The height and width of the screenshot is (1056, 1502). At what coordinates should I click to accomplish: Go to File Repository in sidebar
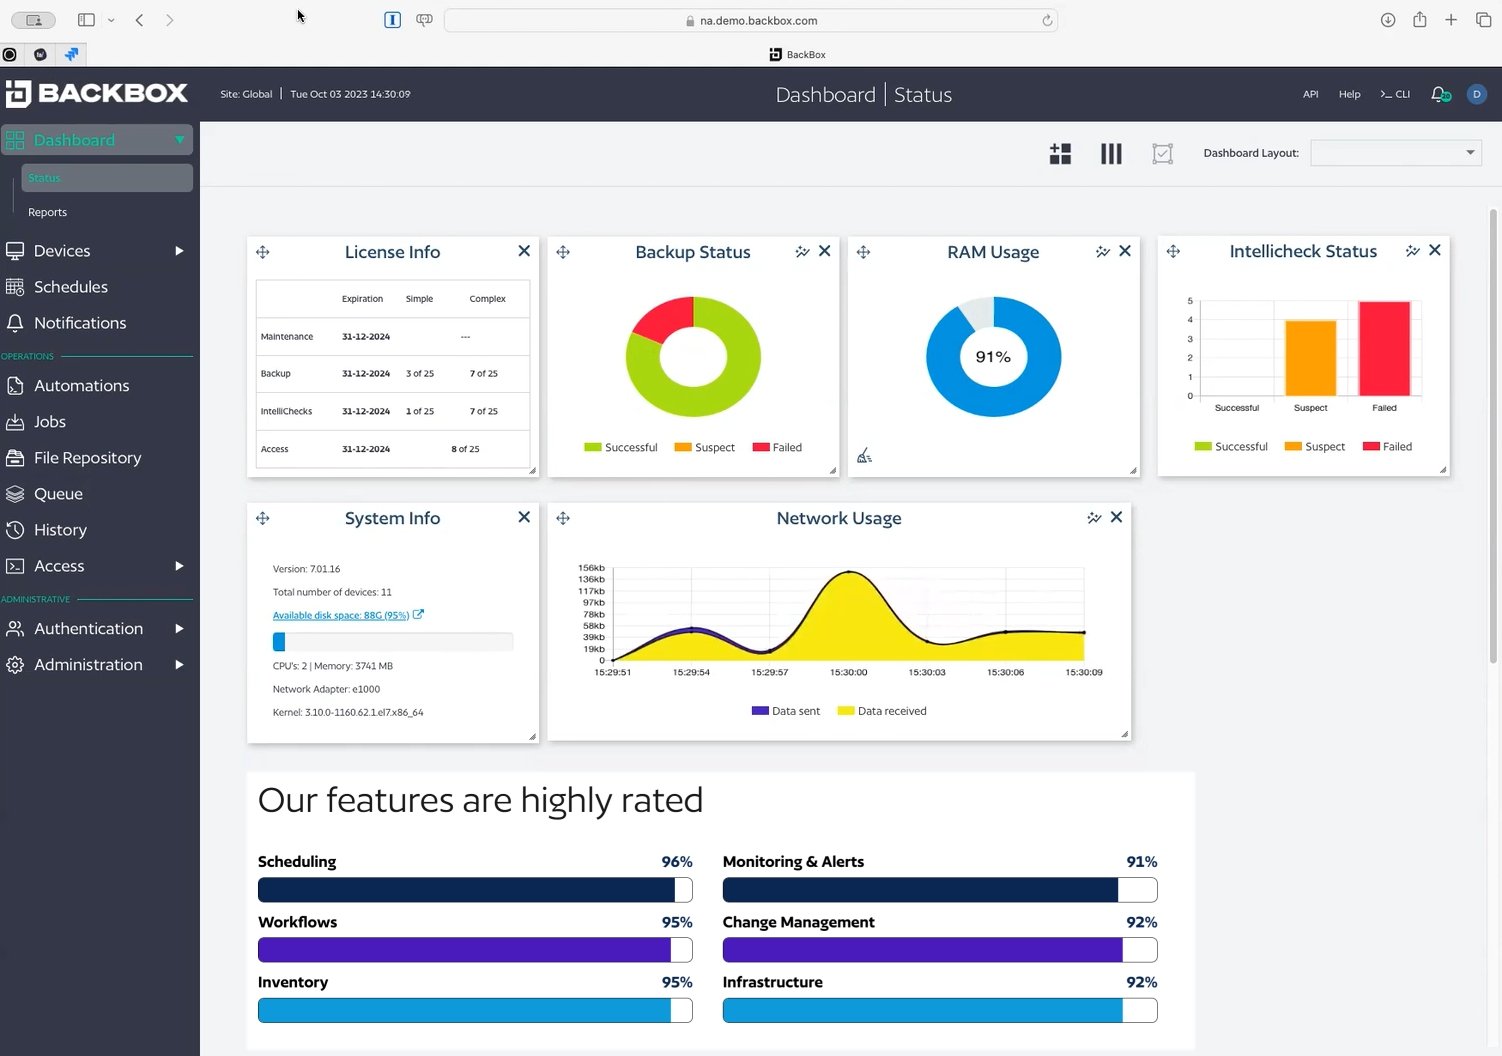point(88,458)
